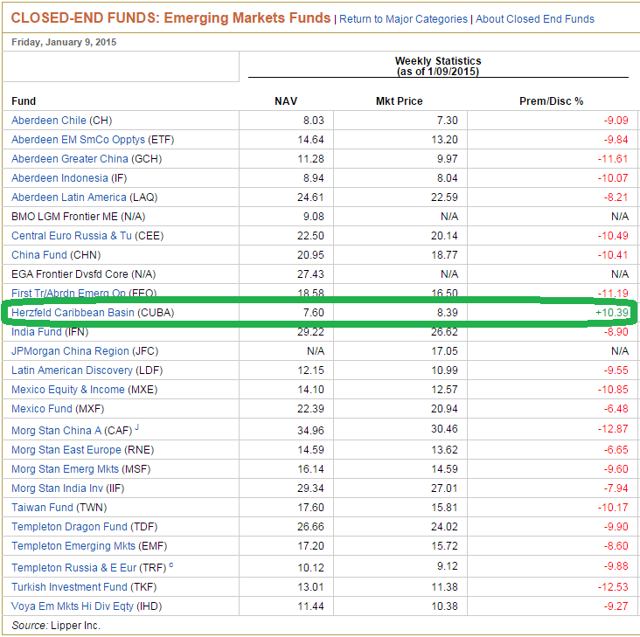Select Templeton Dragon Fund link
Image resolution: width=640 pixels, height=637 pixels.
tap(69, 527)
